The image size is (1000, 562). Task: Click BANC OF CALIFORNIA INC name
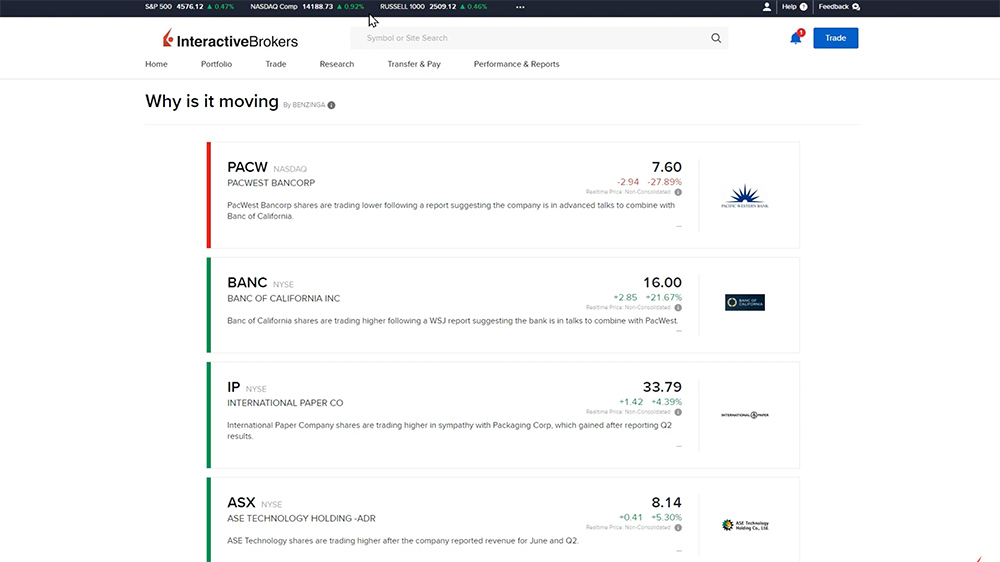[x=284, y=299]
